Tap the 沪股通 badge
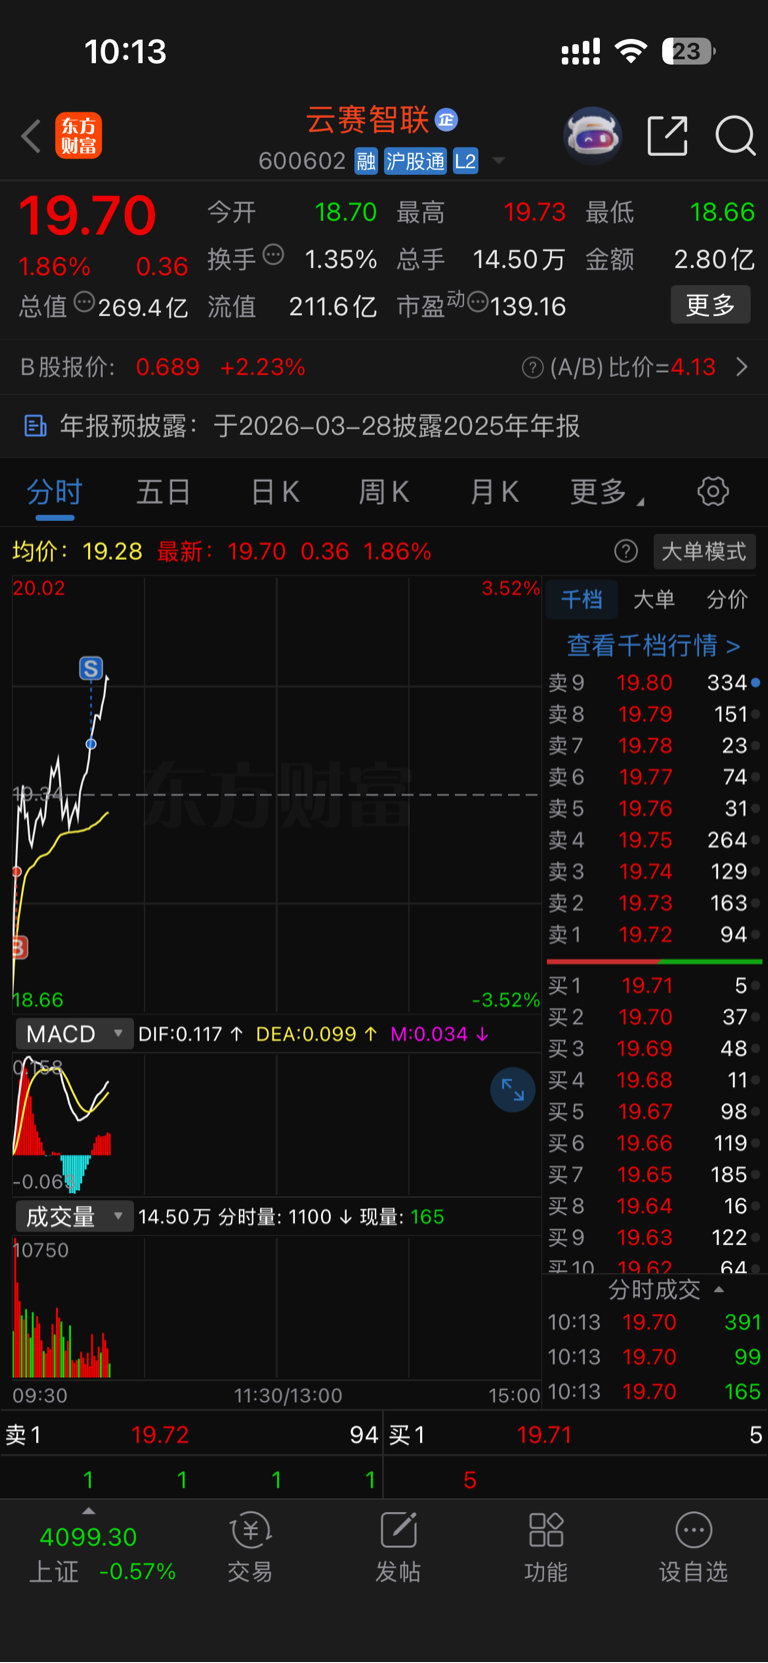This screenshot has width=768, height=1663. pyautogui.click(x=415, y=161)
